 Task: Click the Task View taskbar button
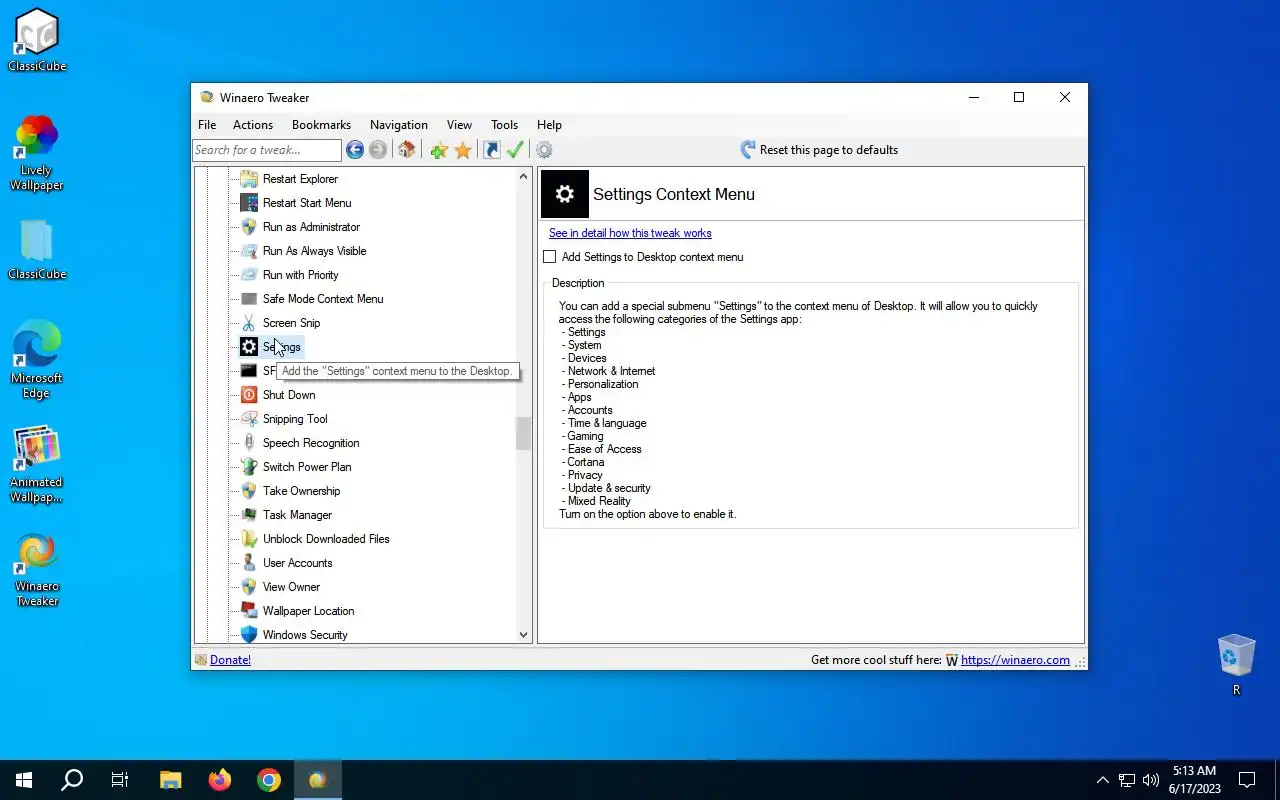[x=120, y=780]
